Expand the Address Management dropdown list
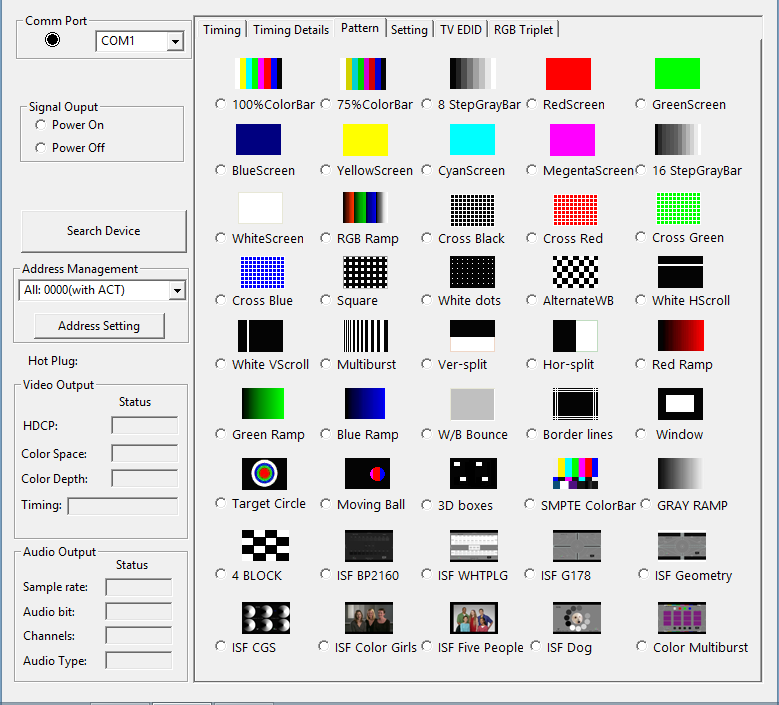This screenshot has height=705, width=779. (x=177, y=290)
